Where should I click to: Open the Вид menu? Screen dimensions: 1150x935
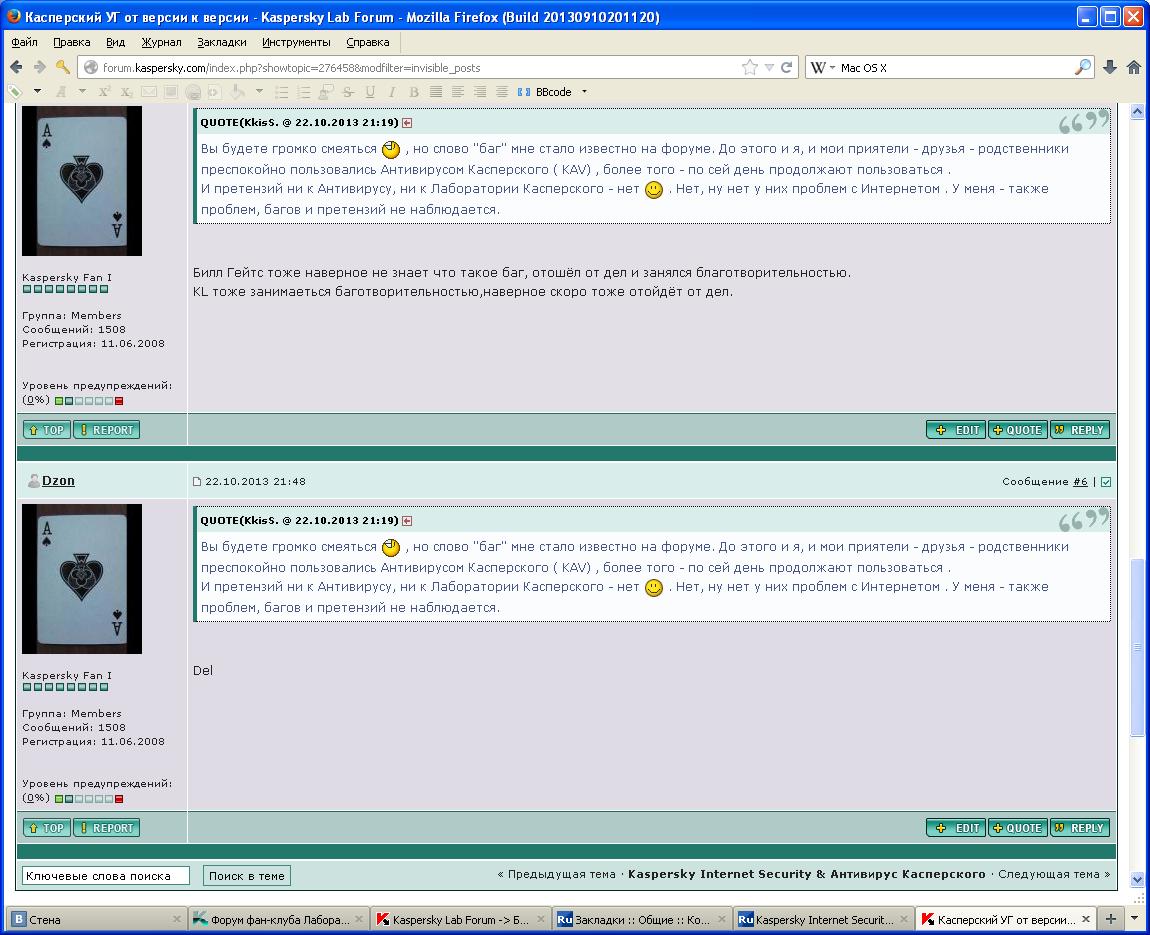point(115,42)
